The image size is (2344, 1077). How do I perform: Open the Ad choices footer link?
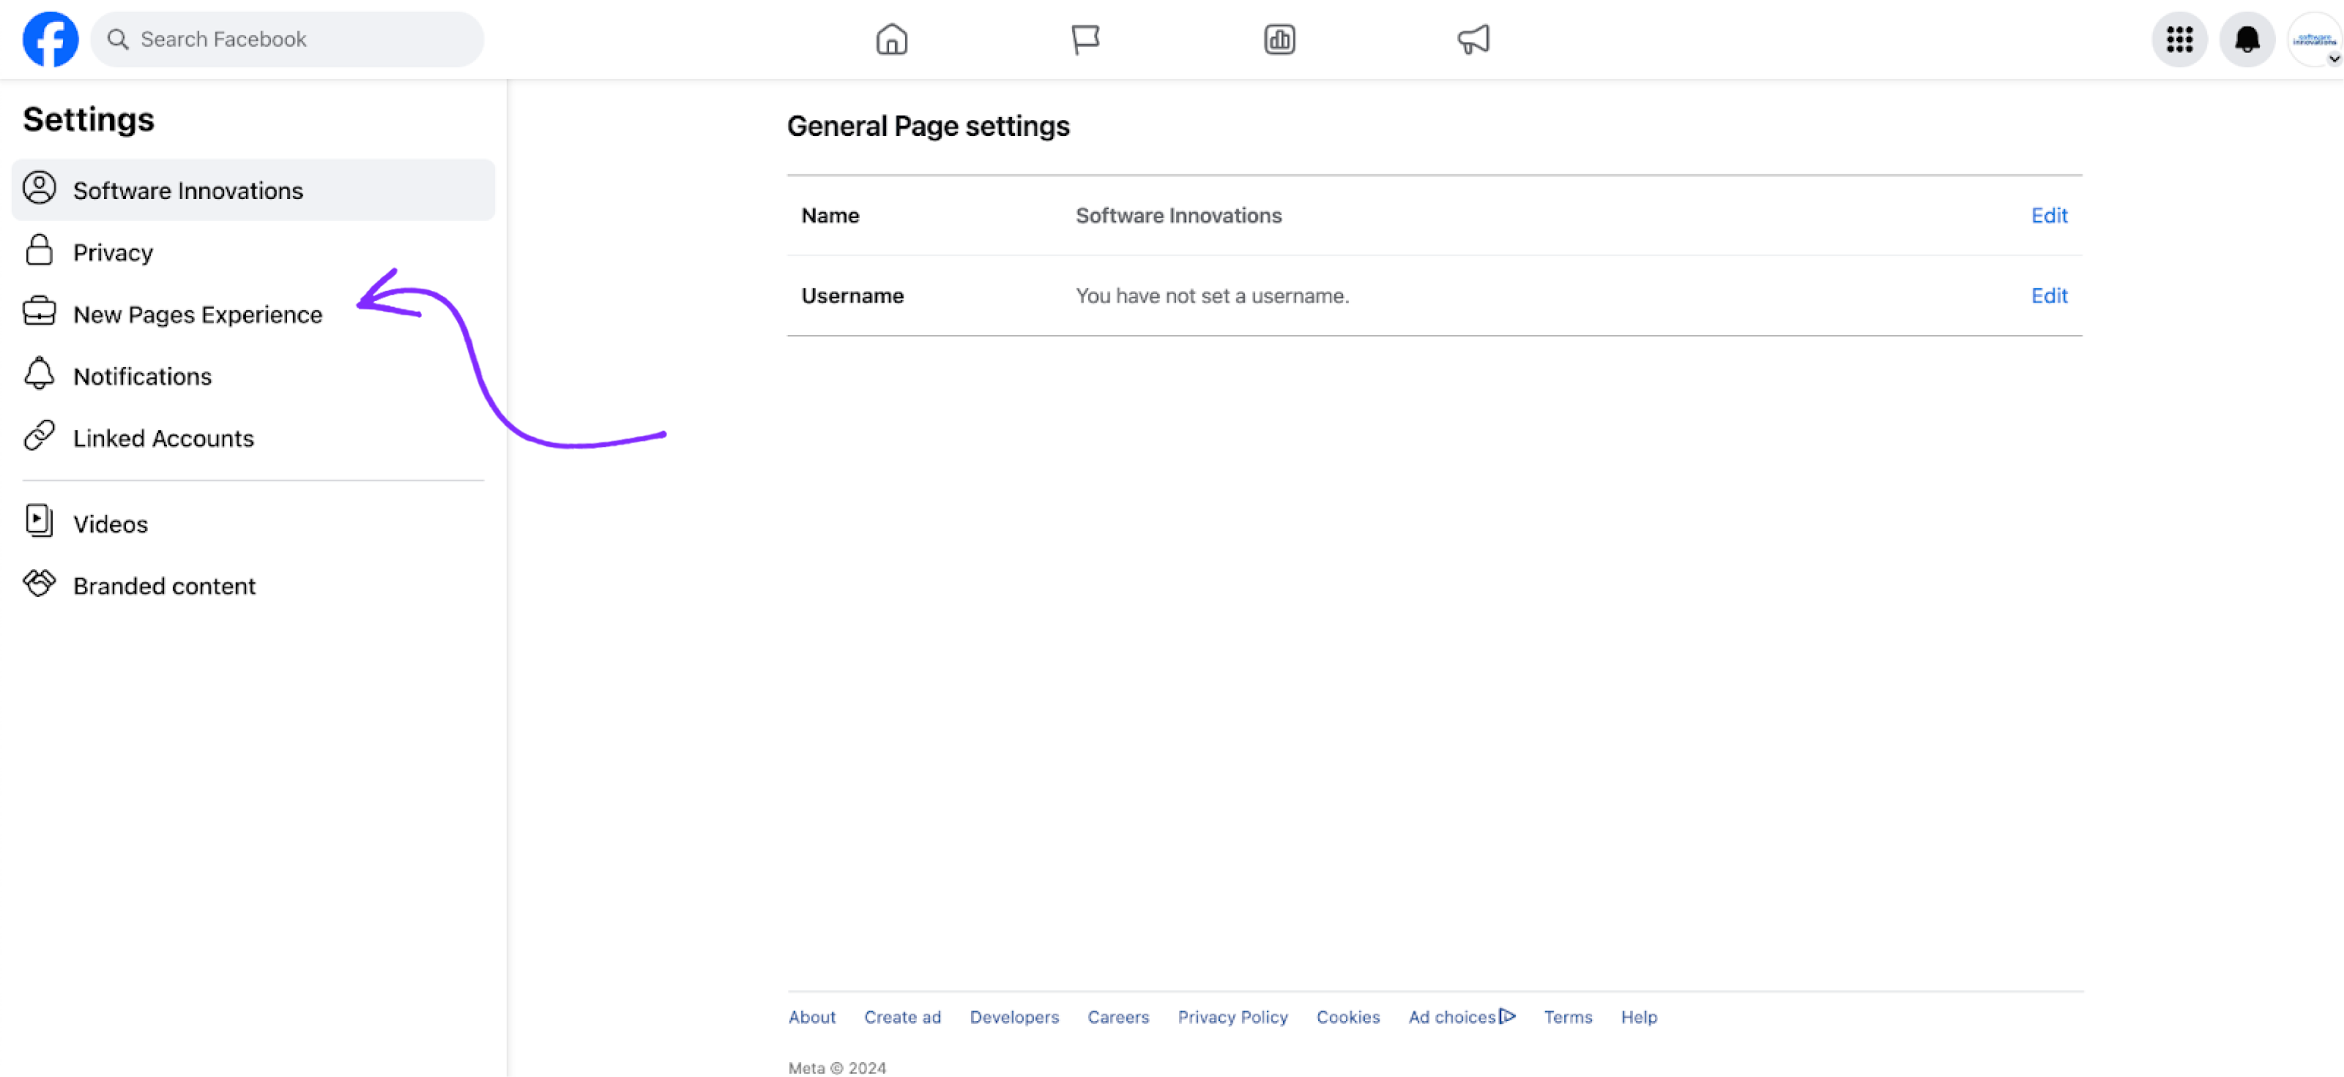point(1461,1017)
